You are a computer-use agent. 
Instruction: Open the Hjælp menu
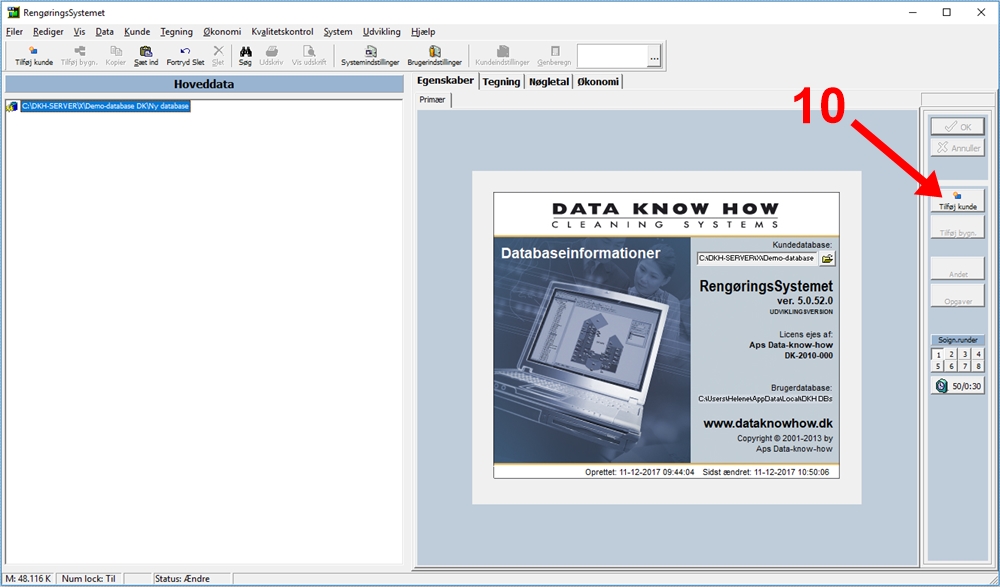423,31
